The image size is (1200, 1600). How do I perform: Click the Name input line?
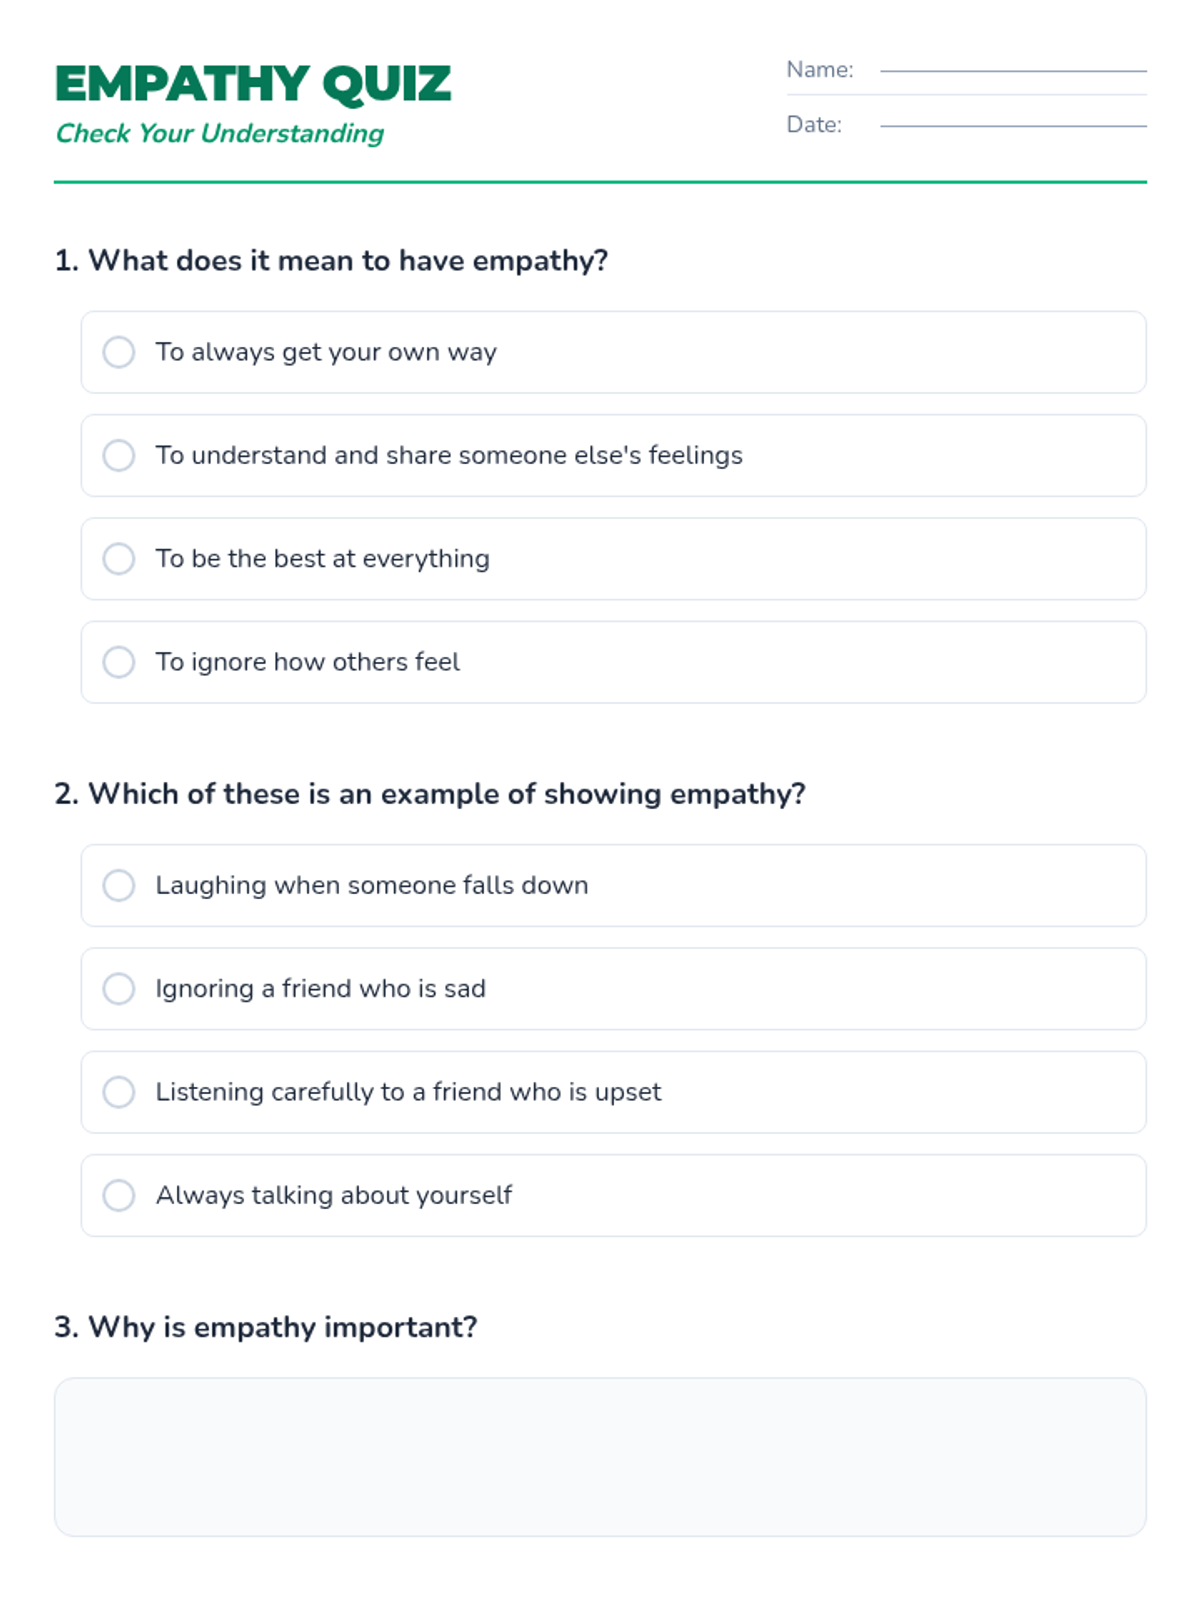[1012, 68]
